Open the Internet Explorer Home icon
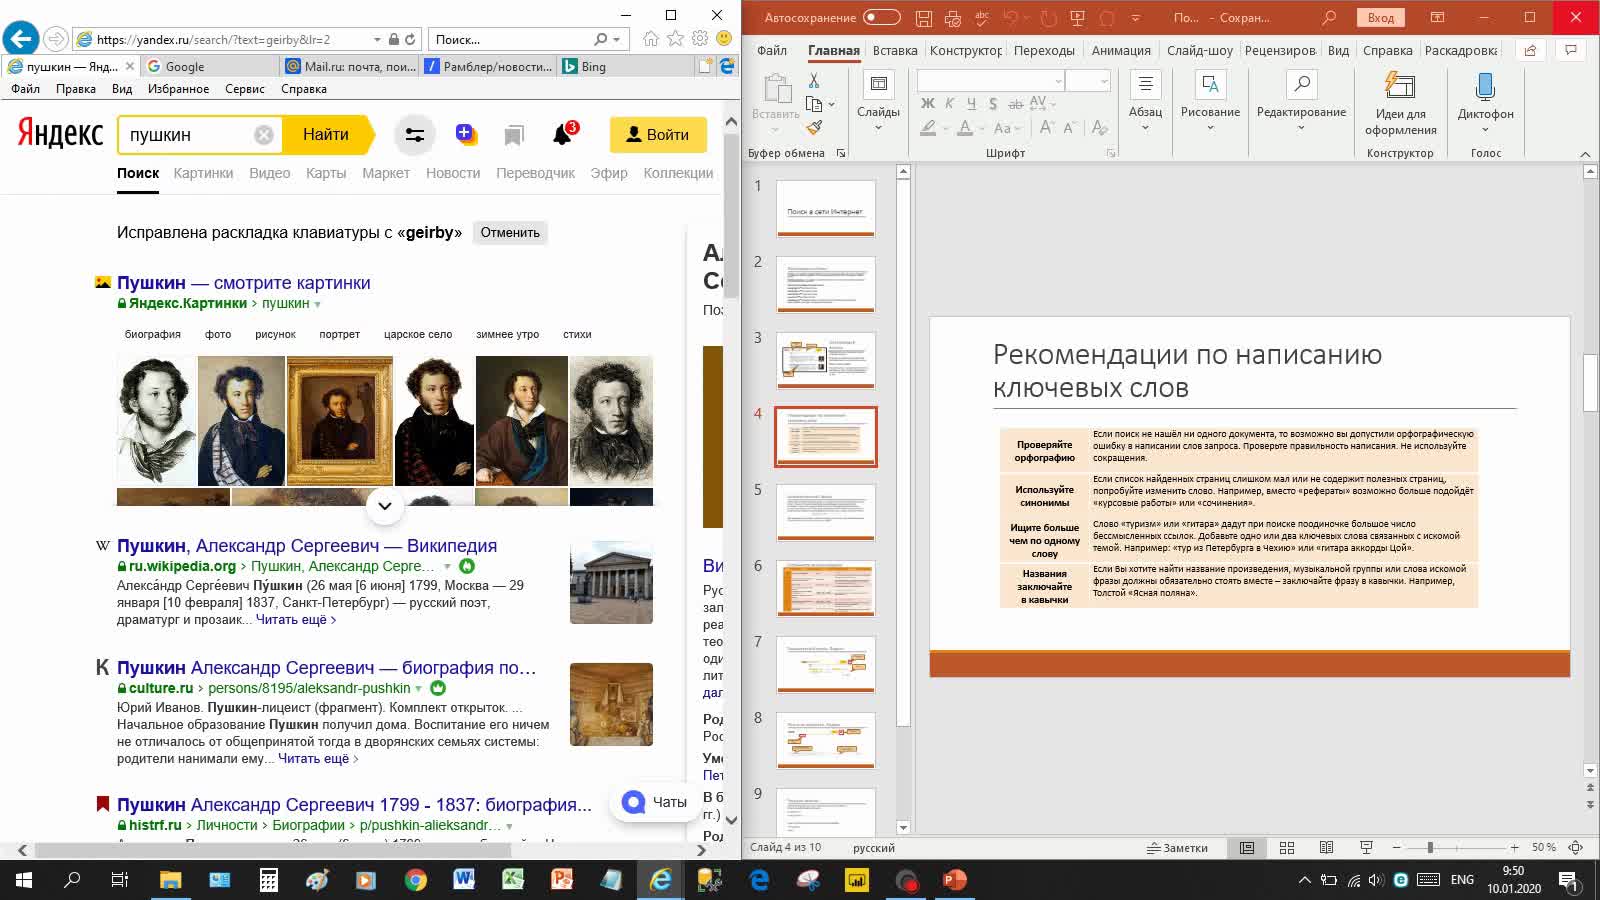Screen dimensions: 1600x900 pos(651,39)
